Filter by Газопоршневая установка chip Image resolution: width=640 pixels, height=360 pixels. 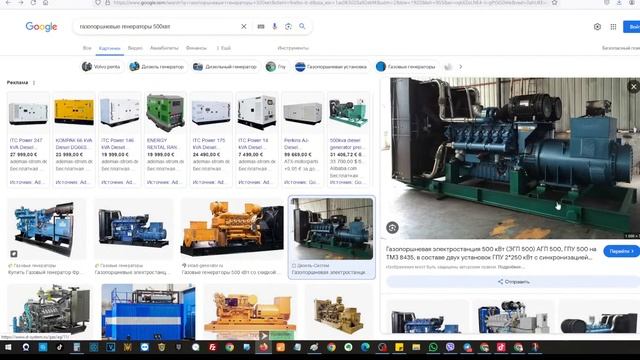pos(331,67)
